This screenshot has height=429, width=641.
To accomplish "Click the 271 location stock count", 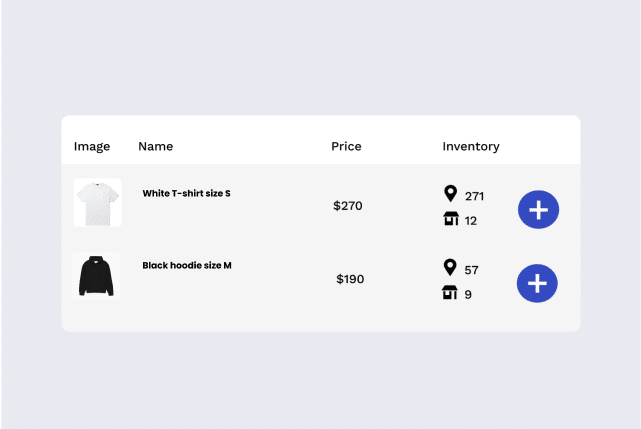I will (x=474, y=196).
